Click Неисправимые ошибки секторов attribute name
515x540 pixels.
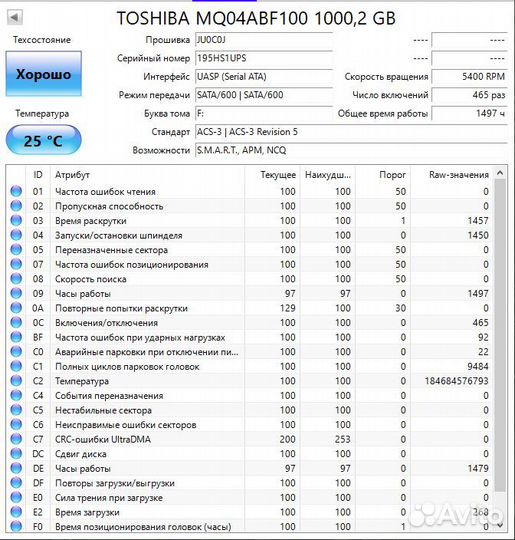[125, 425]
